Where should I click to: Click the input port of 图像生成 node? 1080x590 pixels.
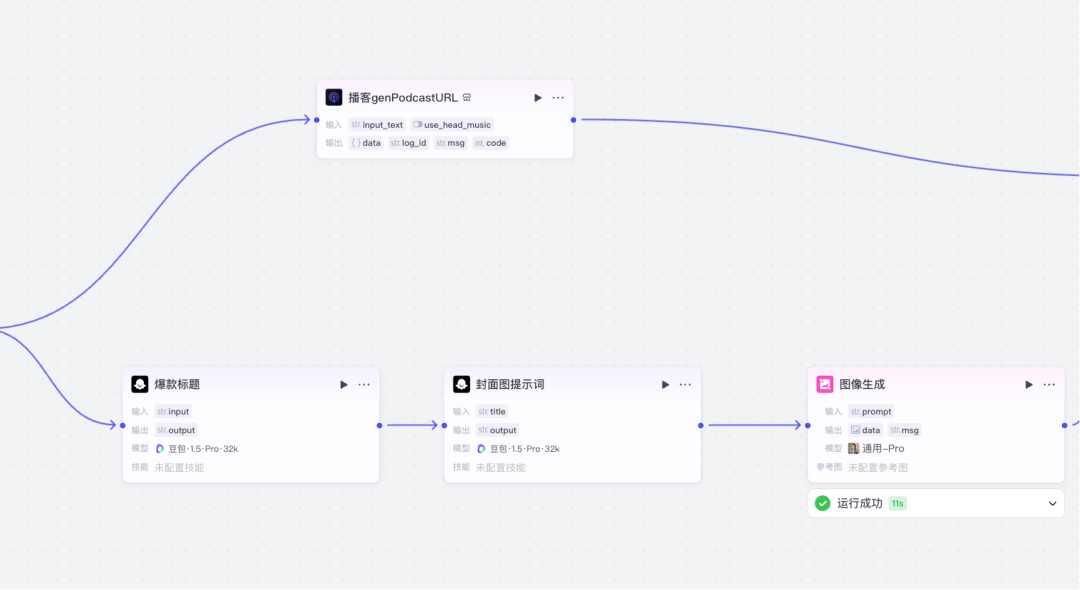click(x=808, y=425)
